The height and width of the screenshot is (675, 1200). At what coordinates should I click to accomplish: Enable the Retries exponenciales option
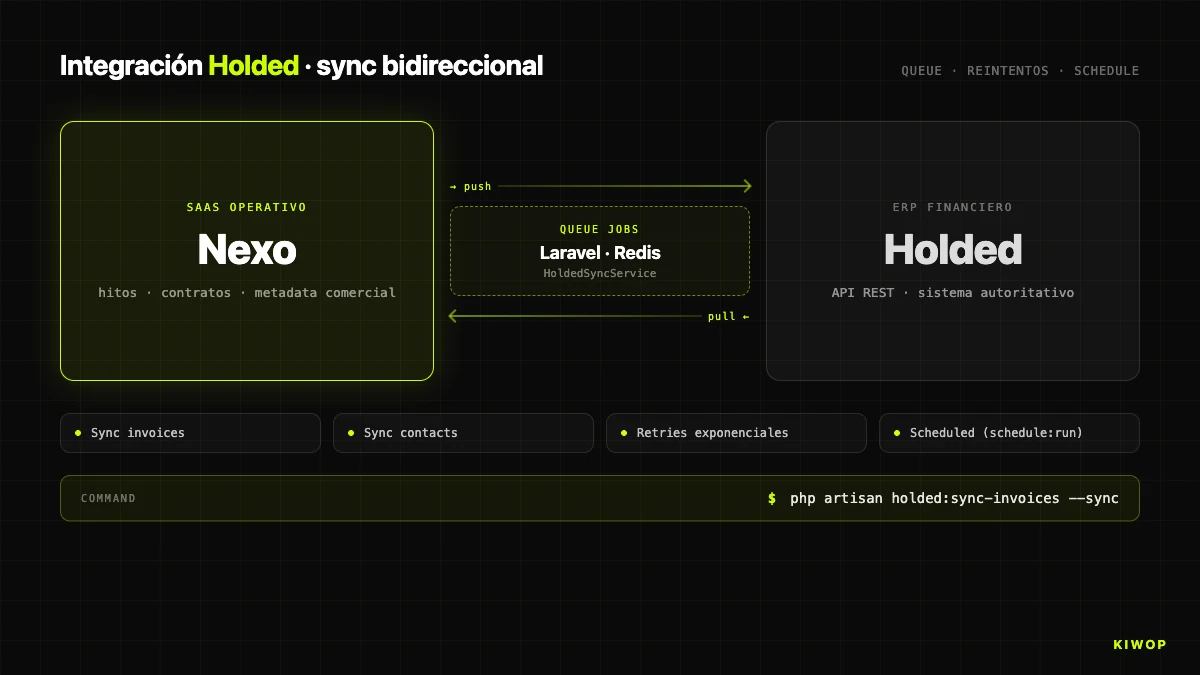(736, 432)
